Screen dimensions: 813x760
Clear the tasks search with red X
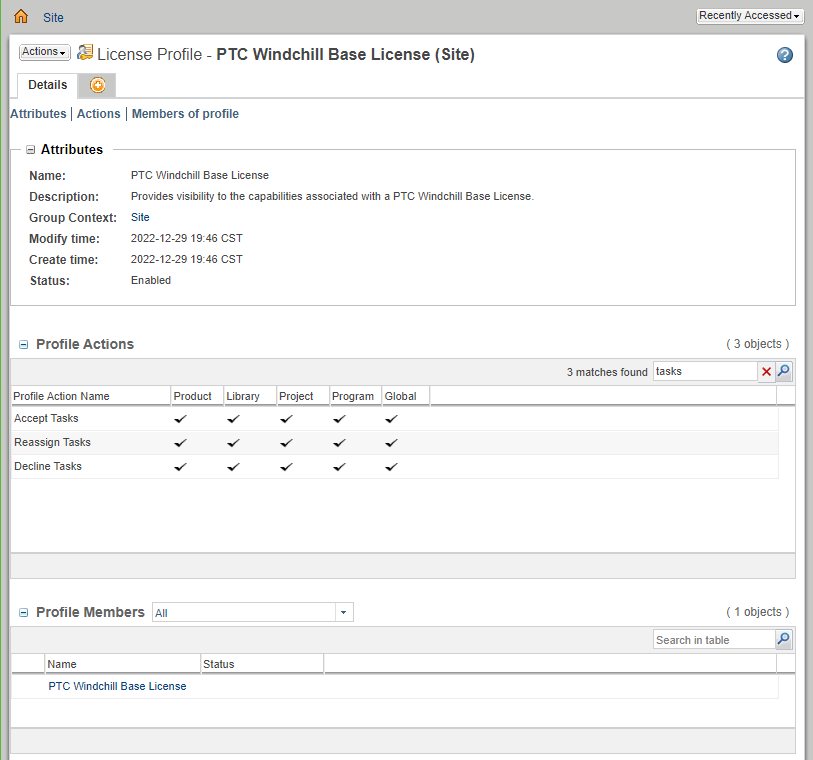(x=766, y=372)
